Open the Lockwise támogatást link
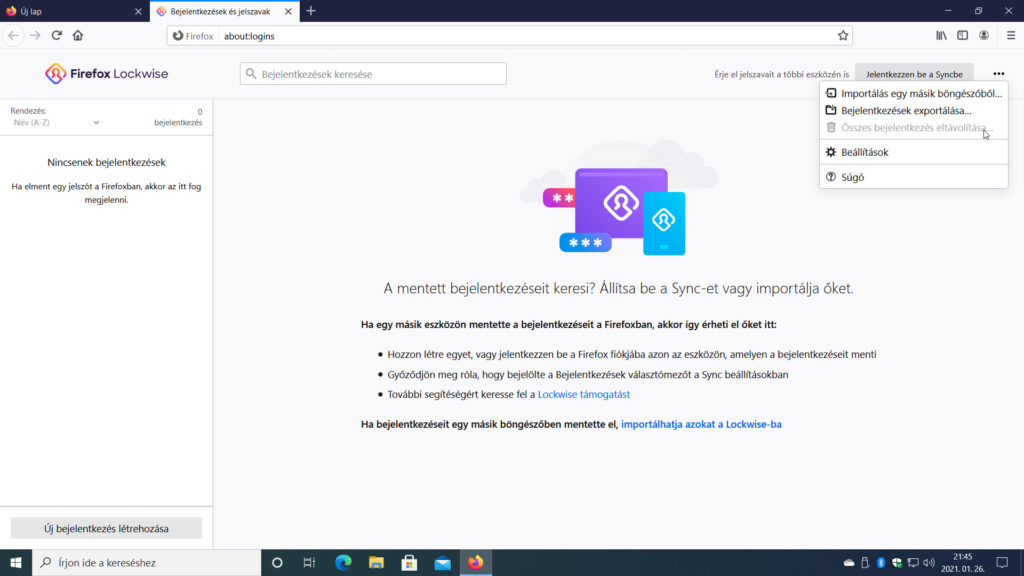Viewport: 1024px width, 576px height. point(584,394)
